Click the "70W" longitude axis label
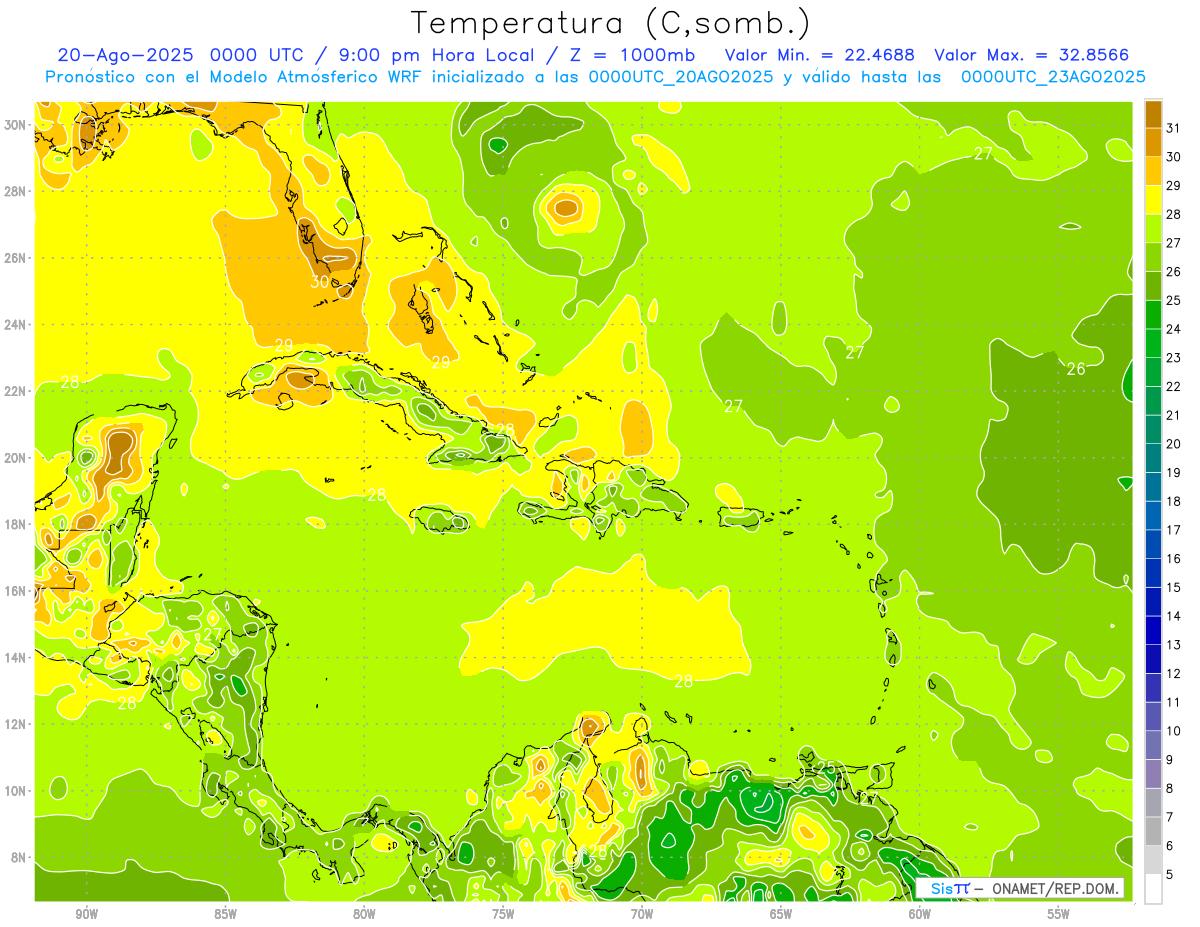The height and width of the screenshot is (927, 1200). (x=642, y=914)
